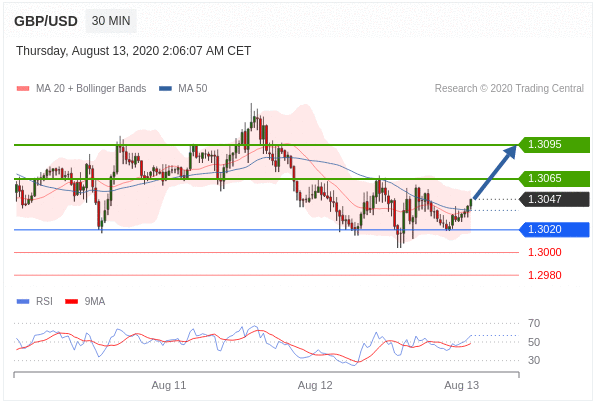Image resolution: width=600 pixels, height=407 pixels.
Task: Click the Aug 11 date axis label
Action: pyautogui.click(x=169, y=385)
